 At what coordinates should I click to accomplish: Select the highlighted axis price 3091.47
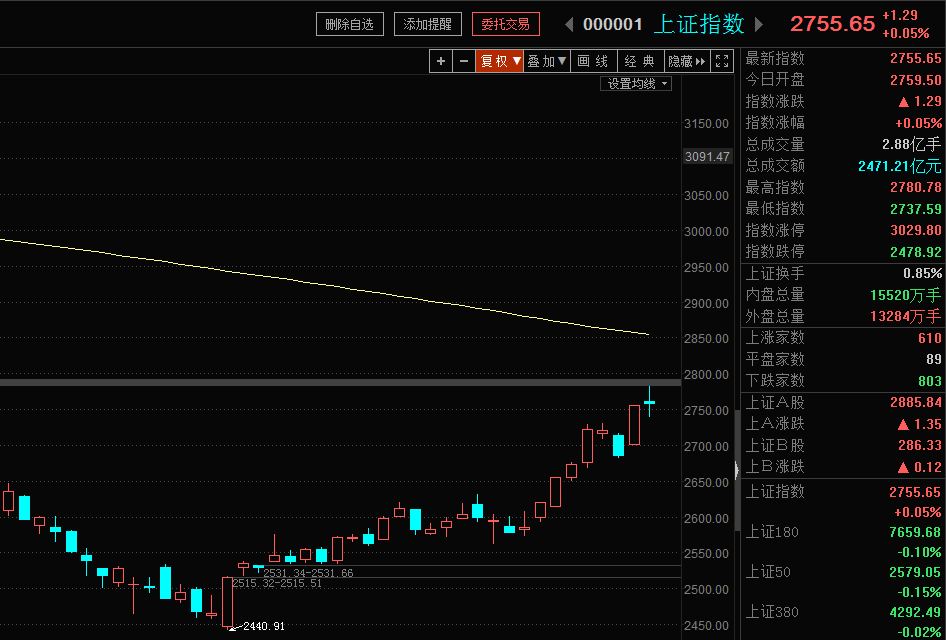pyautogui.click(x=707, y=157)
